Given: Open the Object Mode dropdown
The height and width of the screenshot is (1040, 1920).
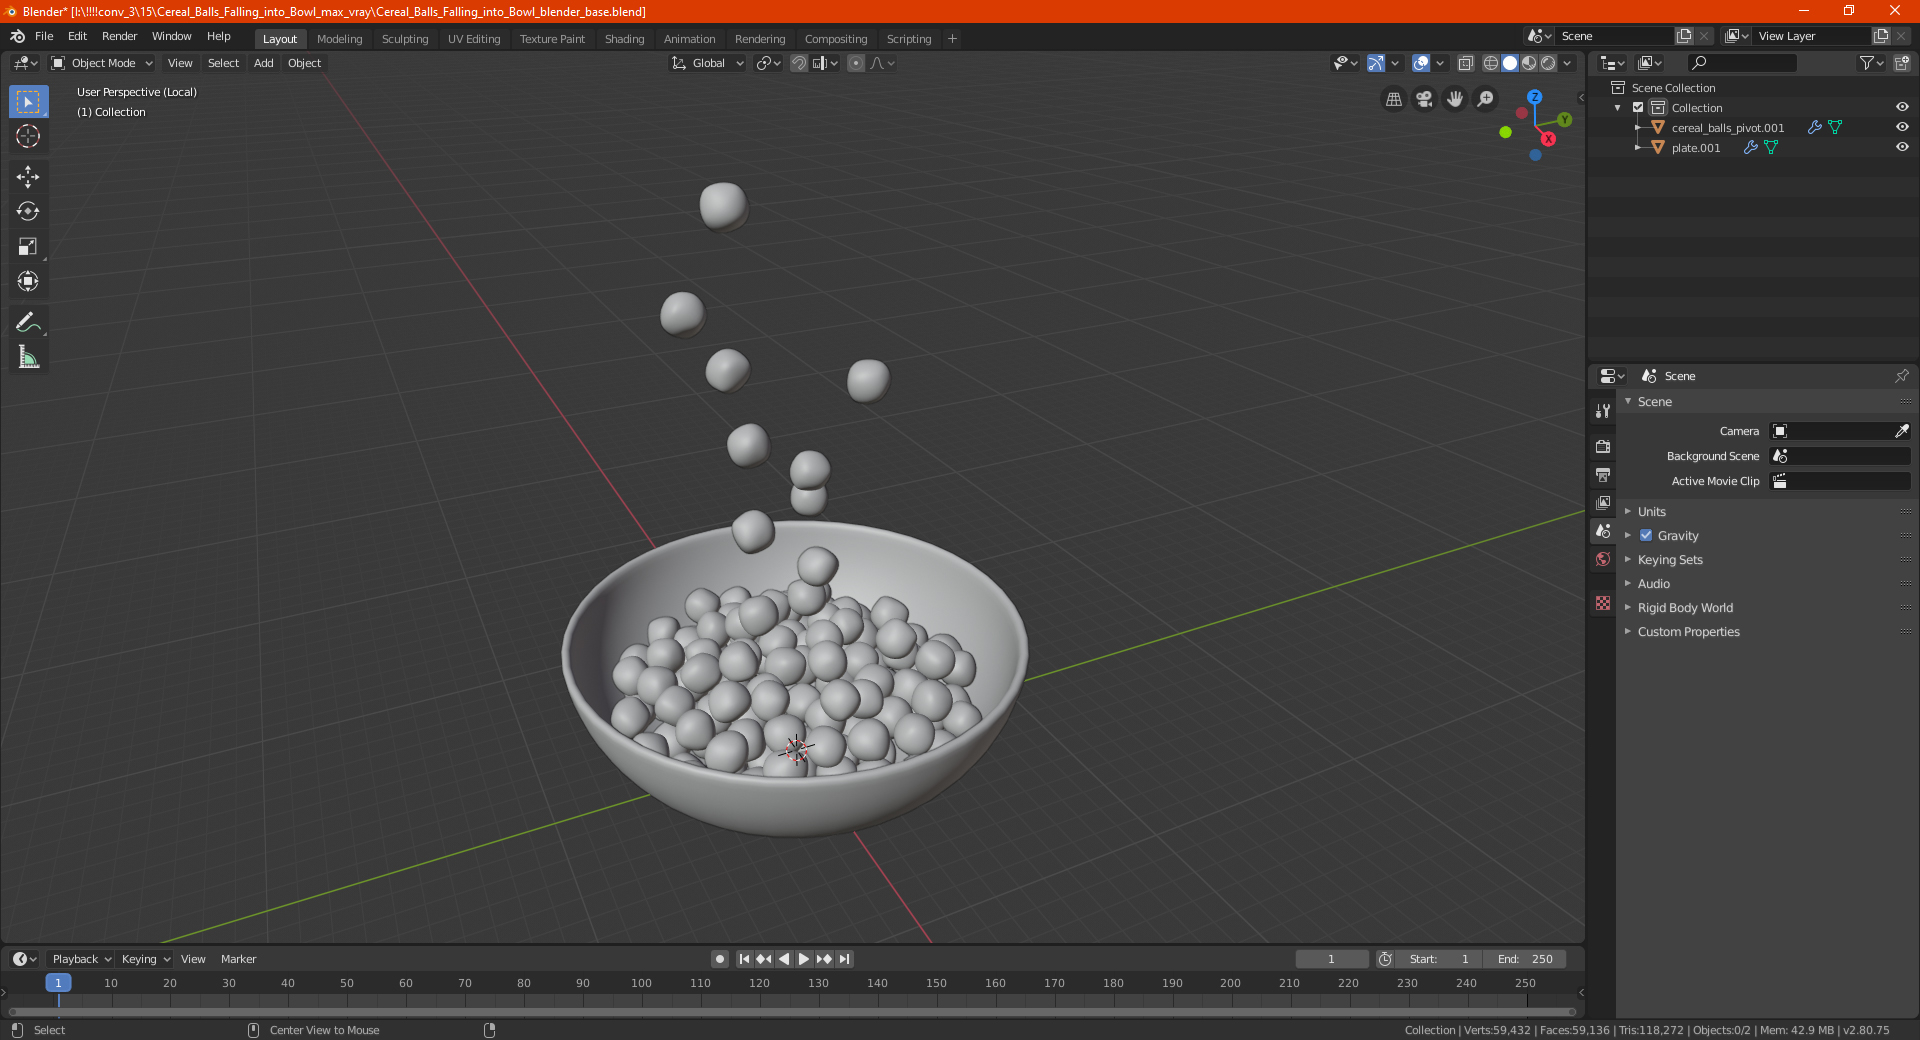Looking at the screenshot, I should [x=102, y=63].
